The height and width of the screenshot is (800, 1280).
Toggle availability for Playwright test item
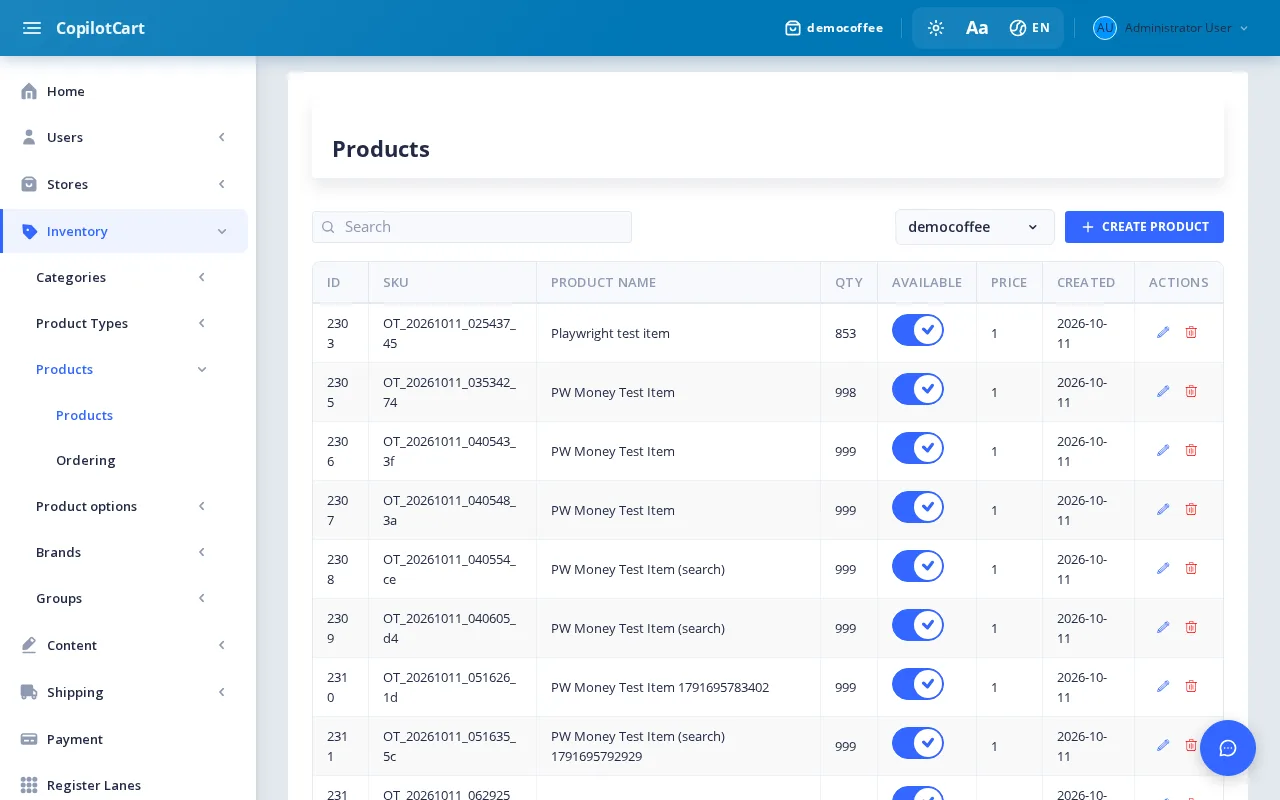[x=918, y=330]
